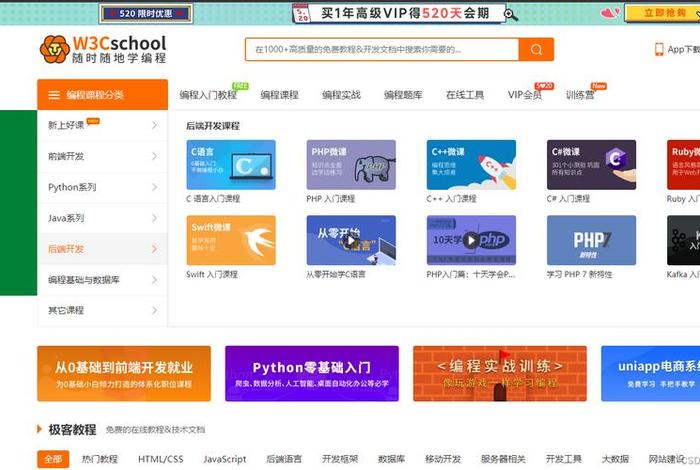
Task: Expand the 新上好课 category chevron
Action: [154, 125]
